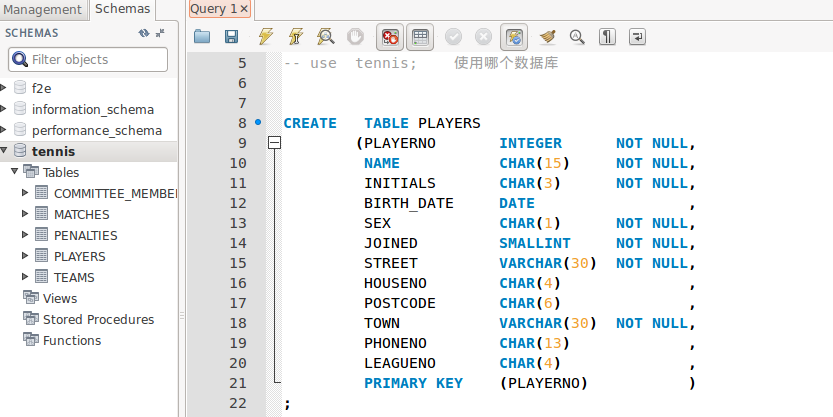This screenshot has width=833, height=417.
Task: Expand the f2e schema
Action: [x=4, y=88]
